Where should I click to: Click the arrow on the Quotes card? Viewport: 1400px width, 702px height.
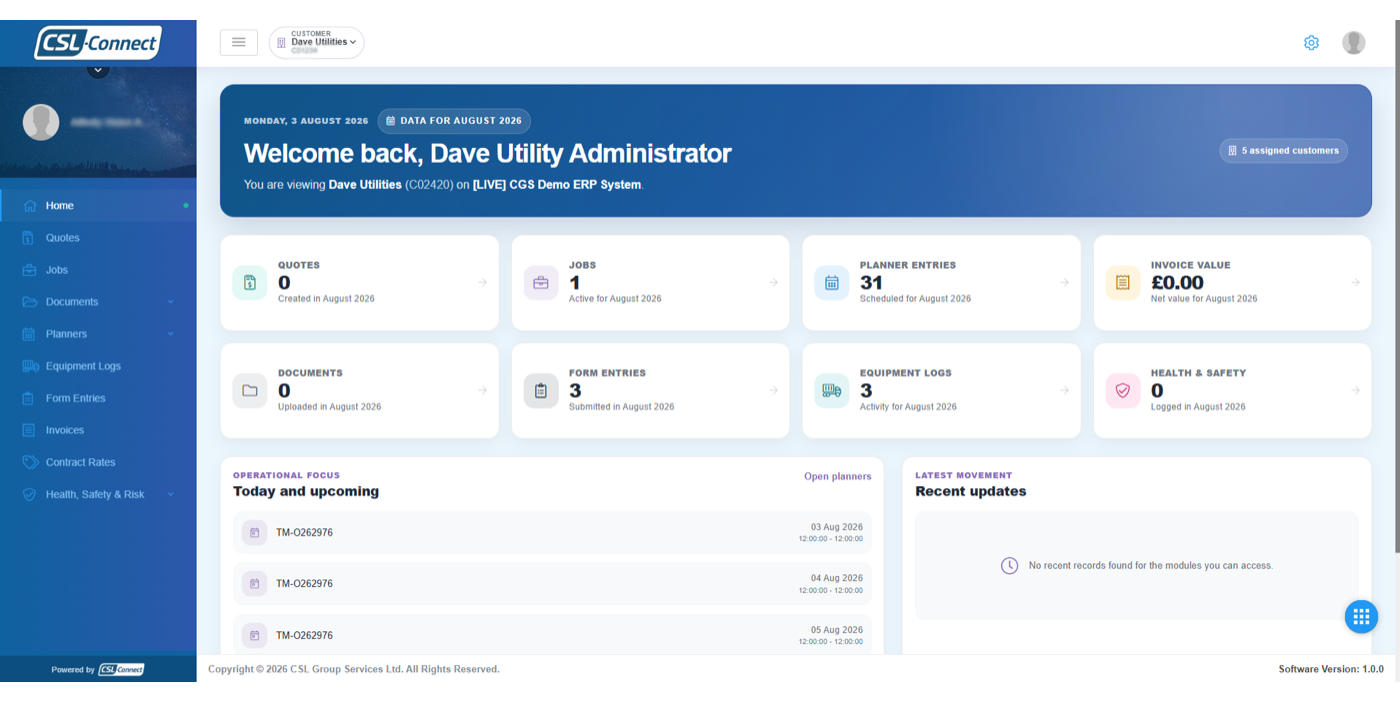point(482,283)
